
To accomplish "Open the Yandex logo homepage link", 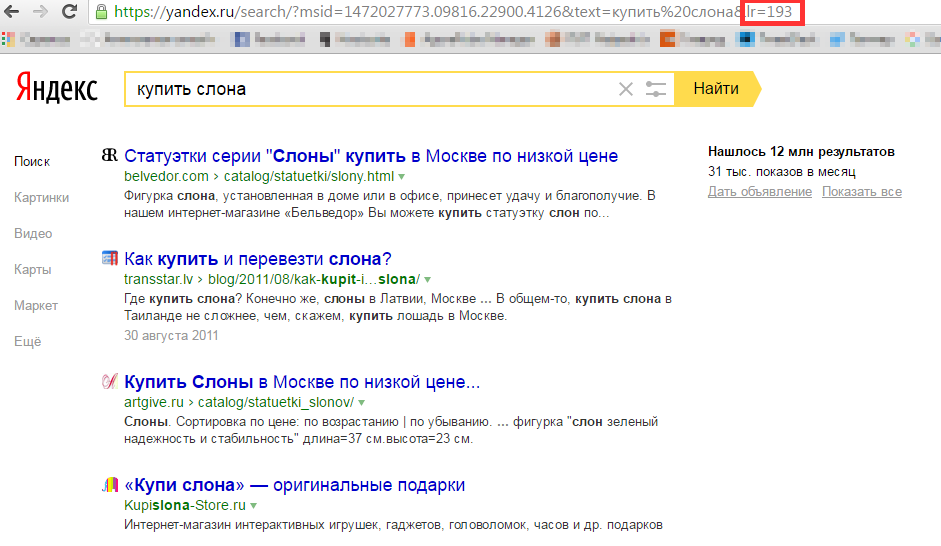I will (56, 88).
